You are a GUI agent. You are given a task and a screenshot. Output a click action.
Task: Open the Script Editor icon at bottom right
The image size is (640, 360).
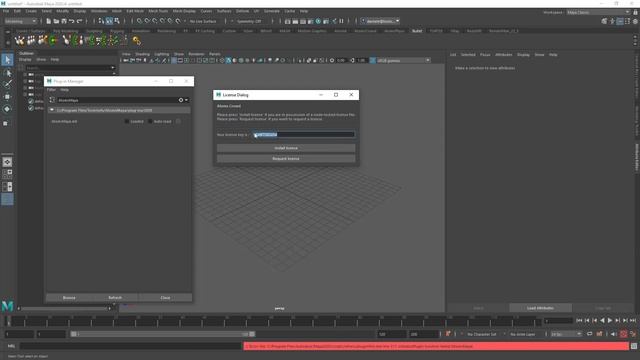[x=634, y=346]
